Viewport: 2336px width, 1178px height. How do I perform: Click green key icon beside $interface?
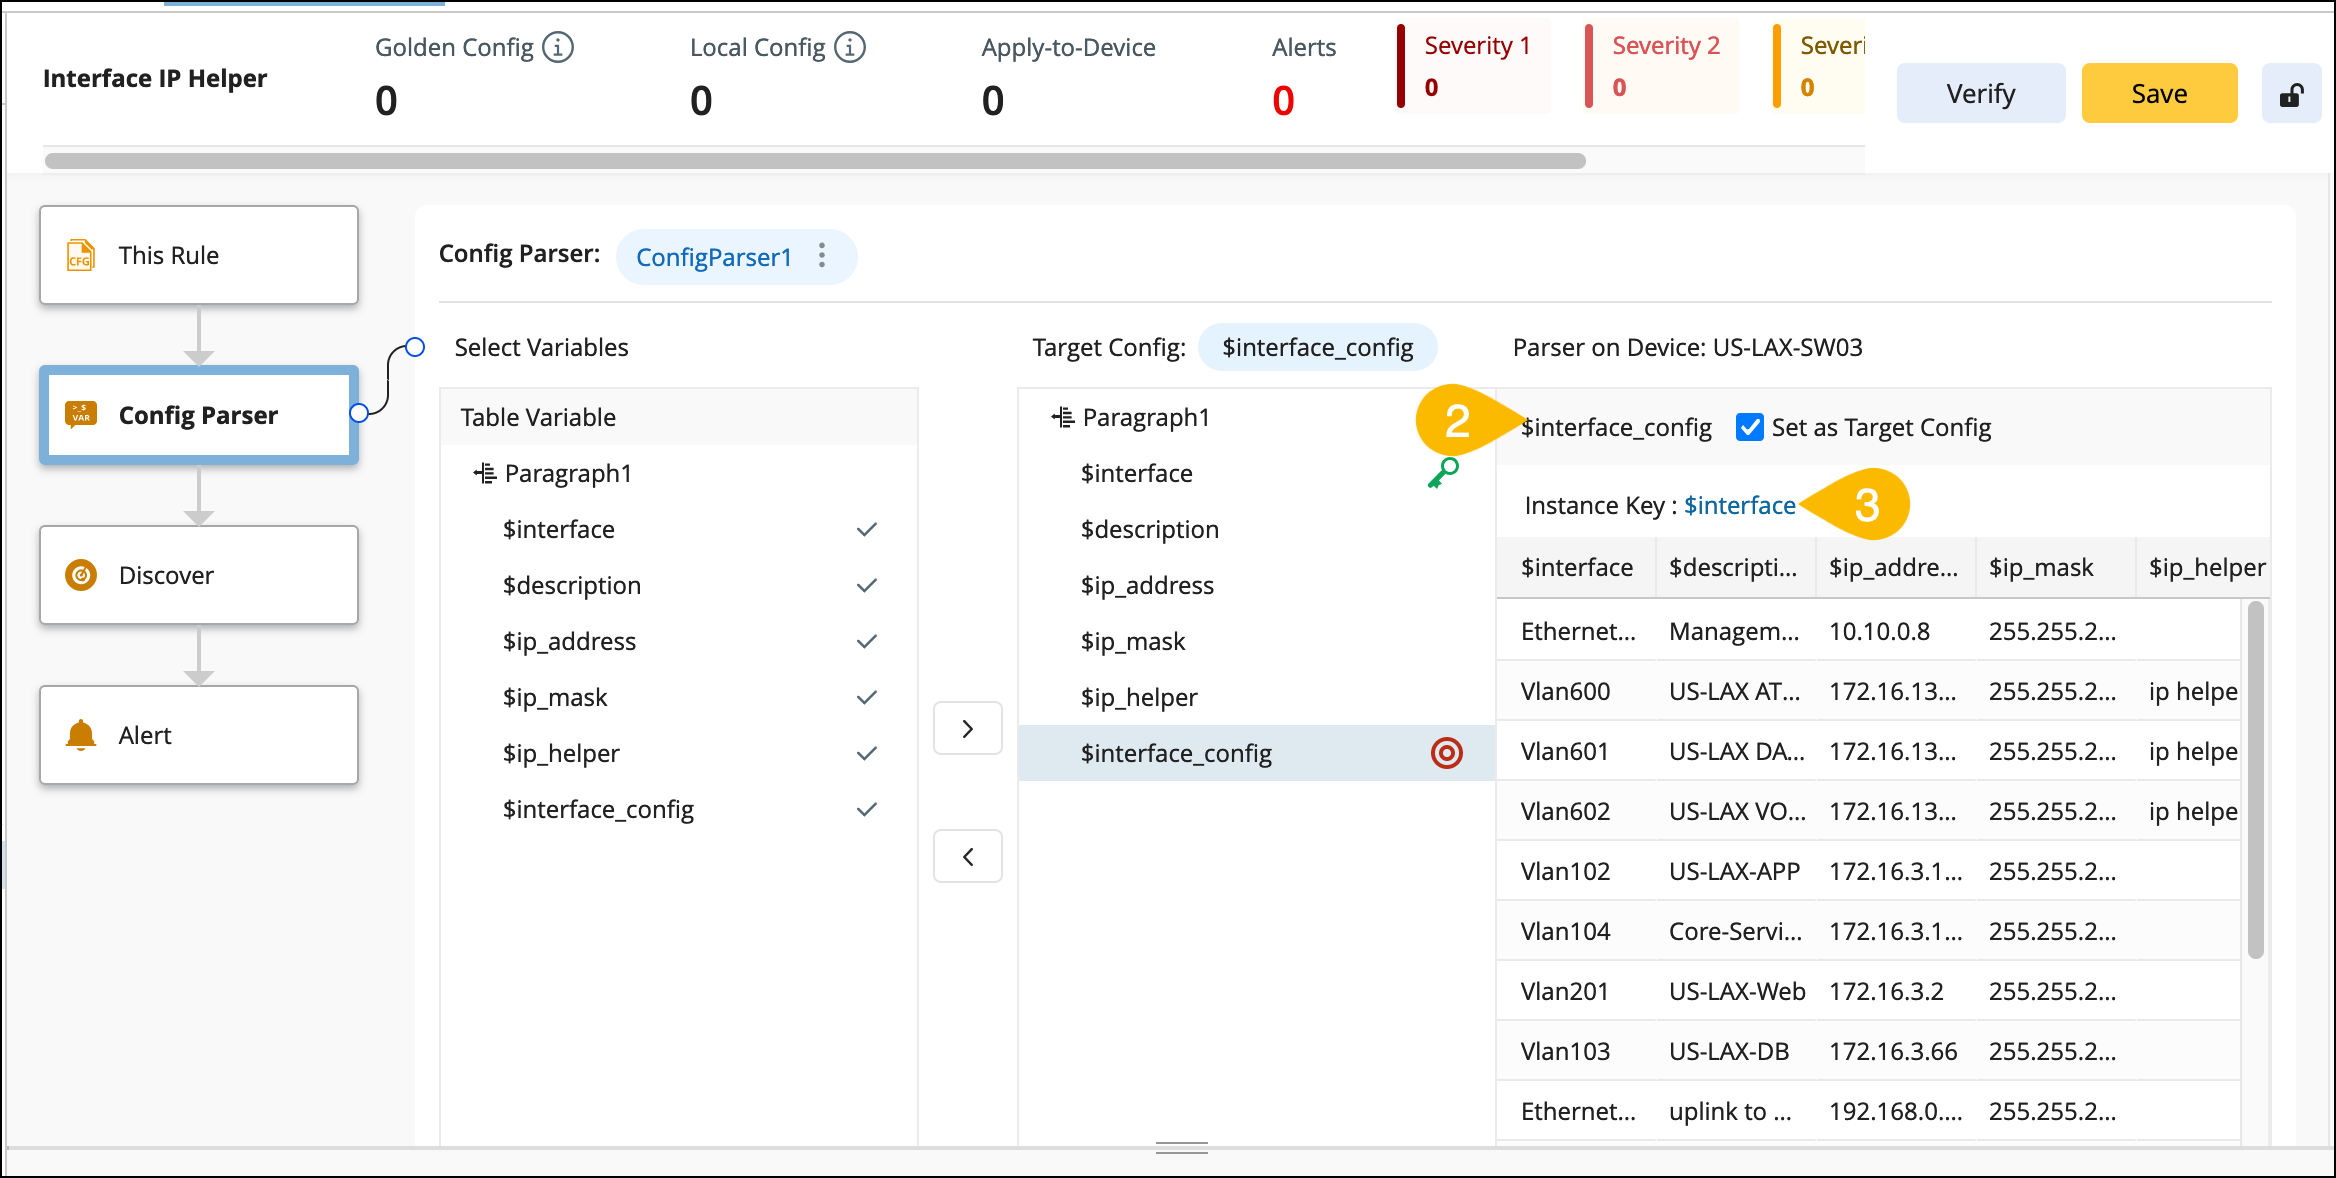pyautogui.click(x=1443, y=473)
